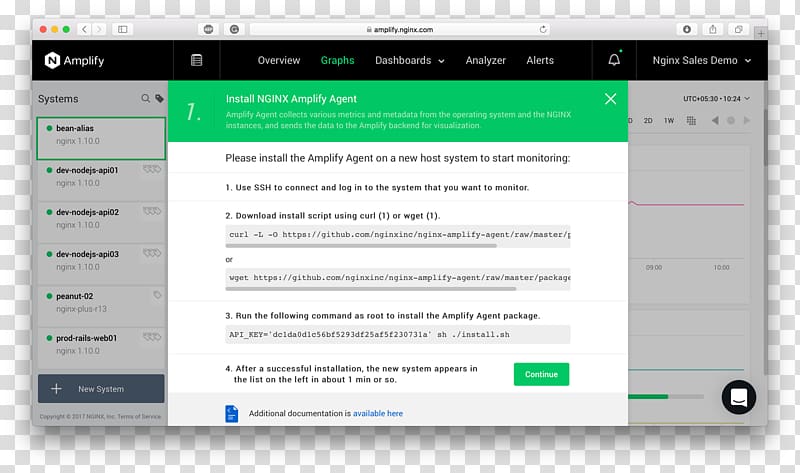Click the Continue button
800x473 pixels.
click(x=541, y=374)
